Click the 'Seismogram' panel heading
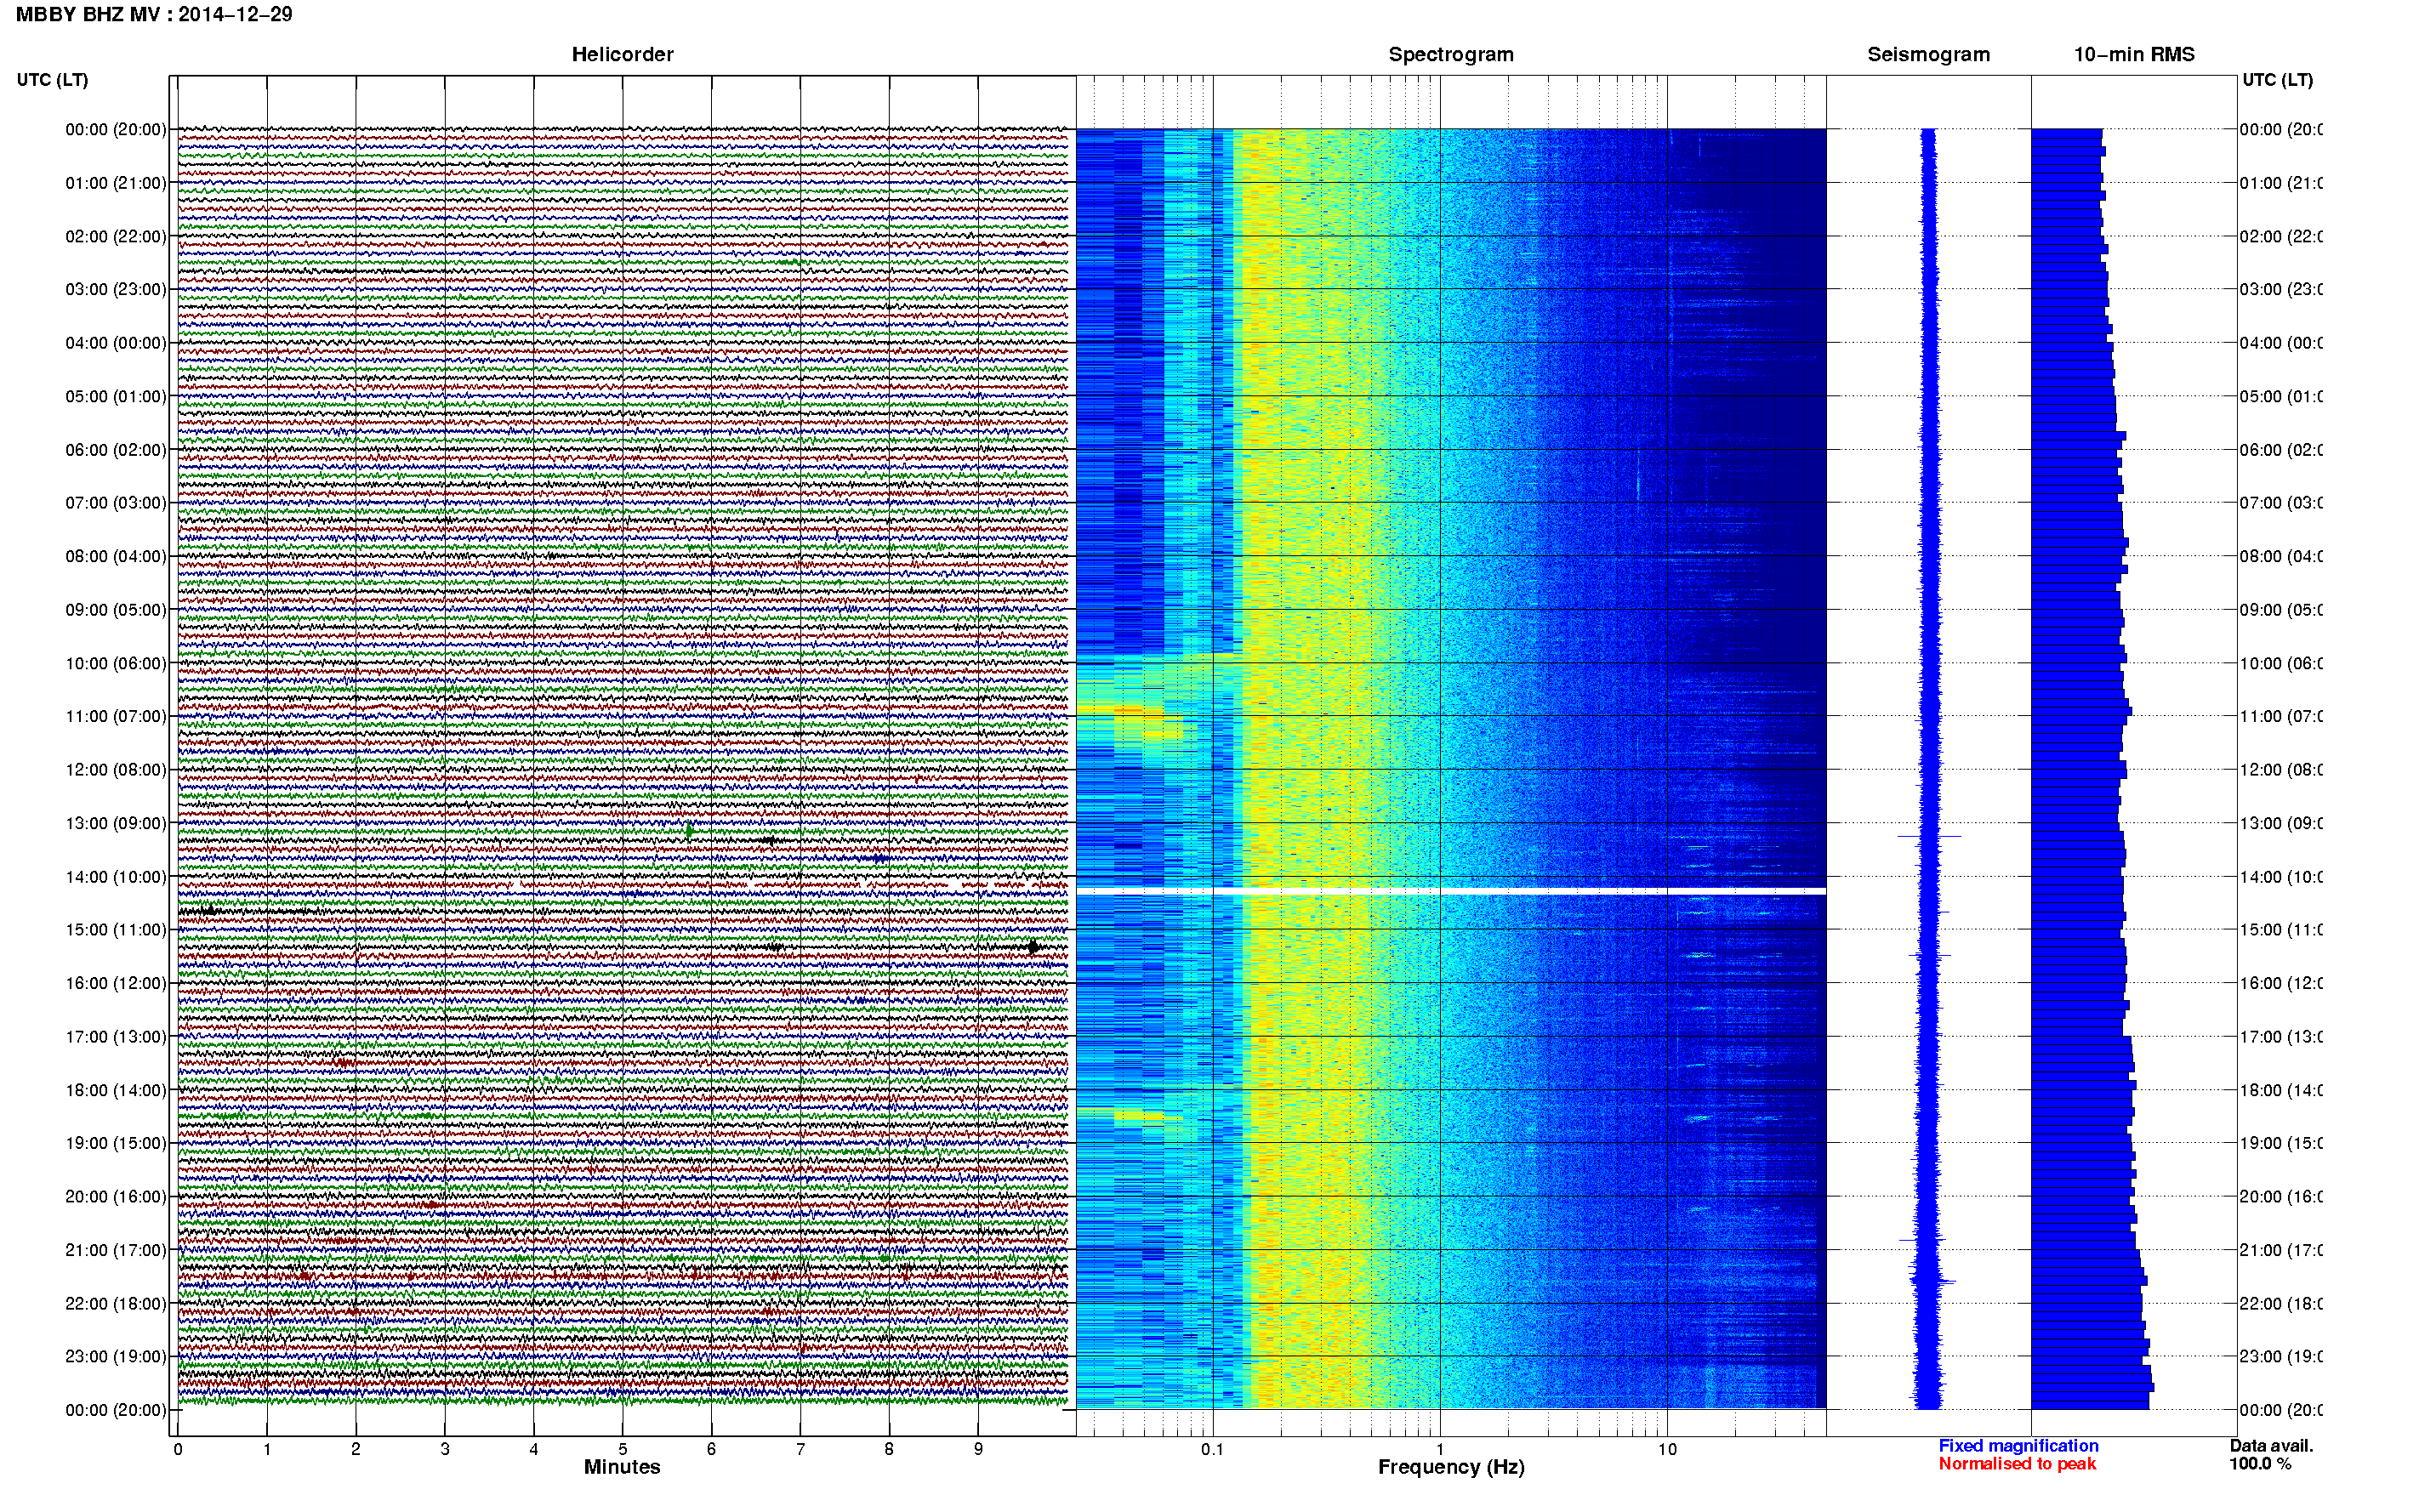 click(x=1928, y=54)
